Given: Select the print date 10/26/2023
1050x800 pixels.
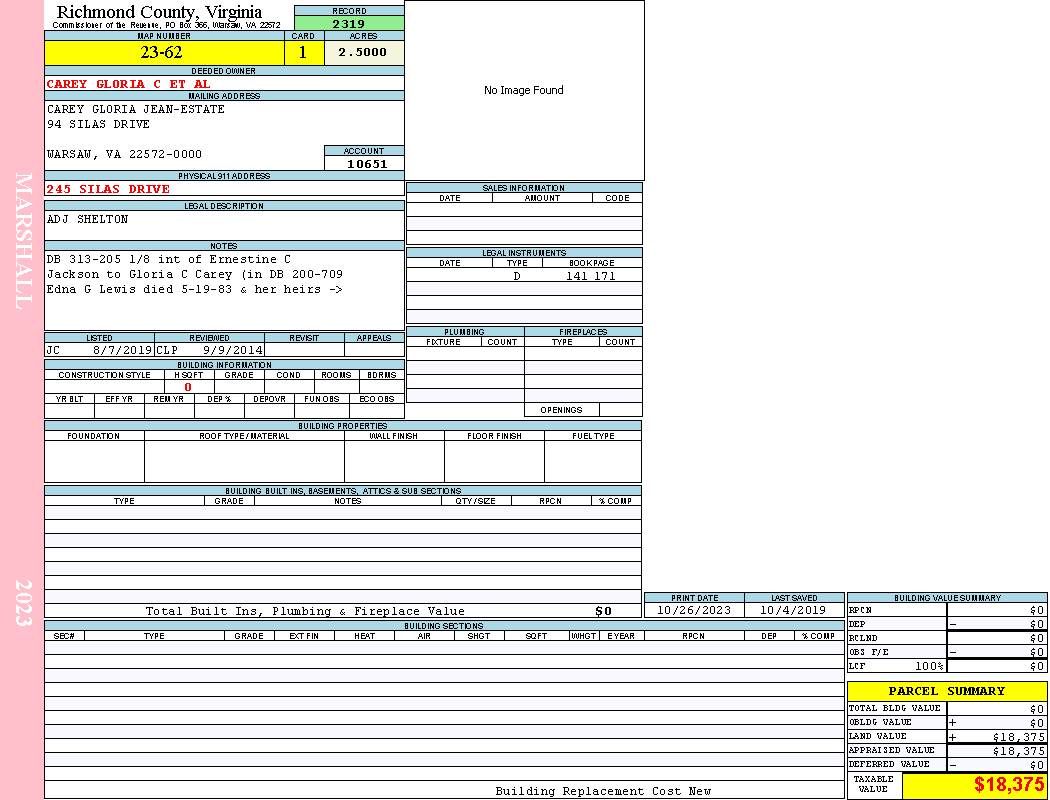Looking at the screenshot, I should (694, 610).
